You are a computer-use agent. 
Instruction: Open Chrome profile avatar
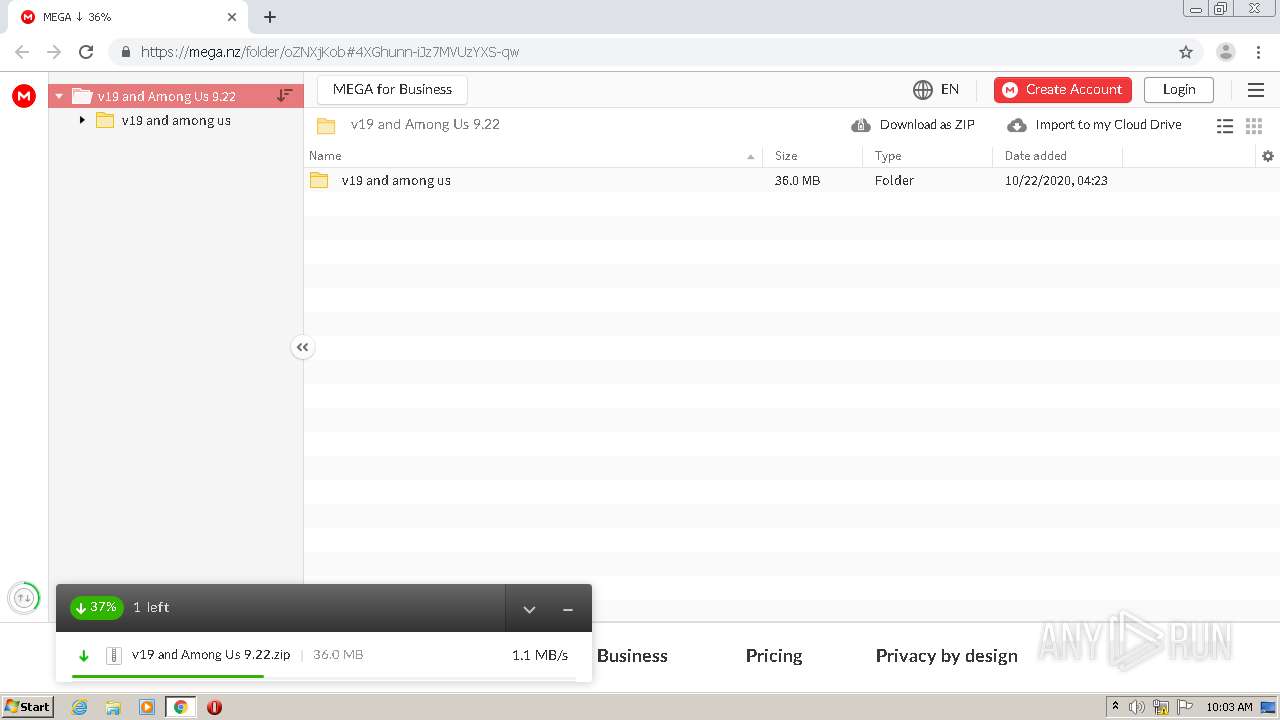[x=1226, y=52]
